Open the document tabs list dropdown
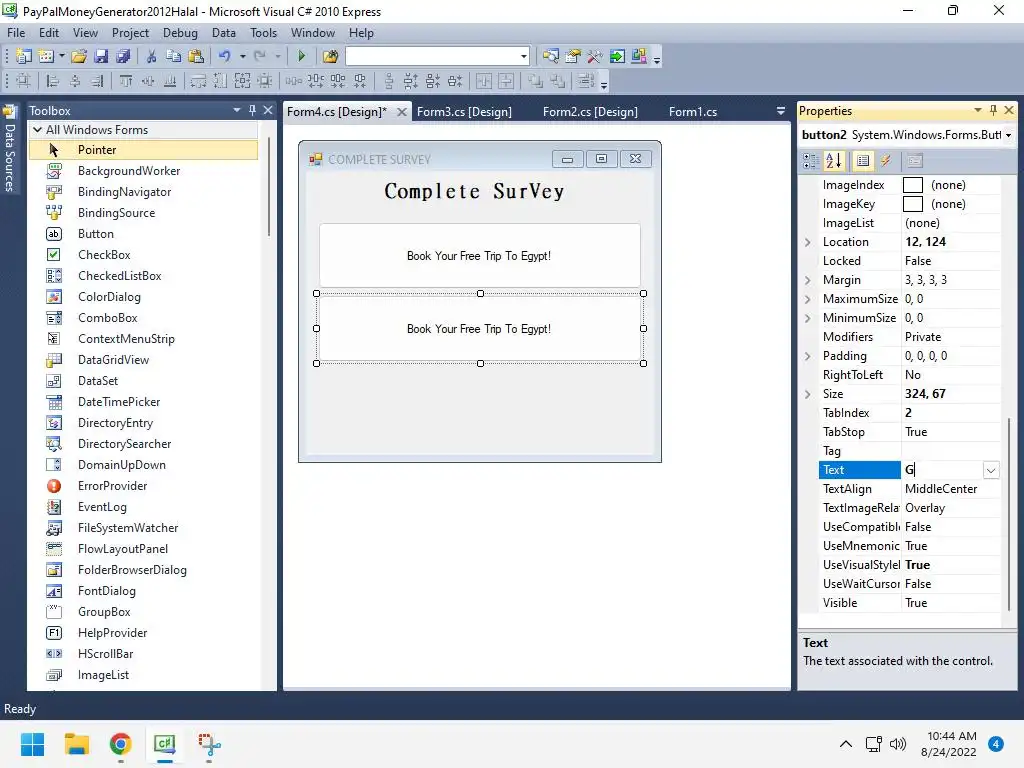 tap(780, 112)
